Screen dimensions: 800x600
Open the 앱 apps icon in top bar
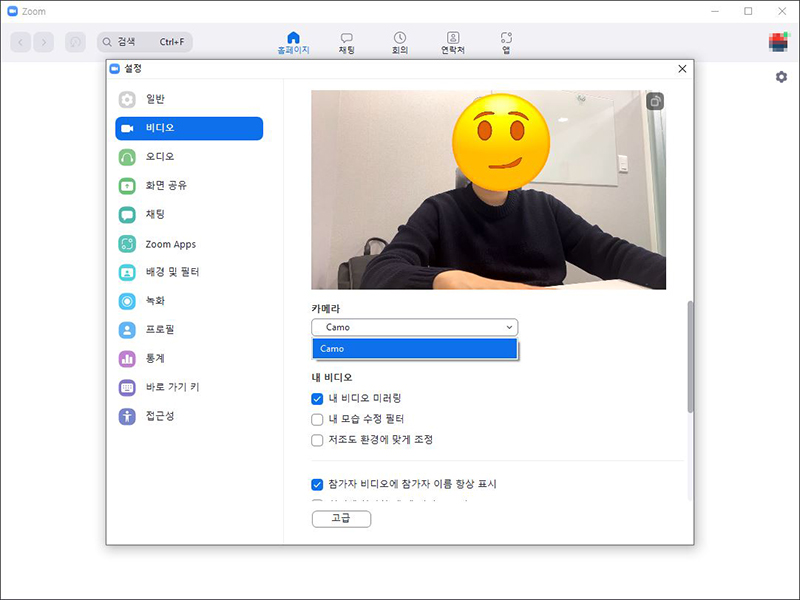click(x=506, y=38)
